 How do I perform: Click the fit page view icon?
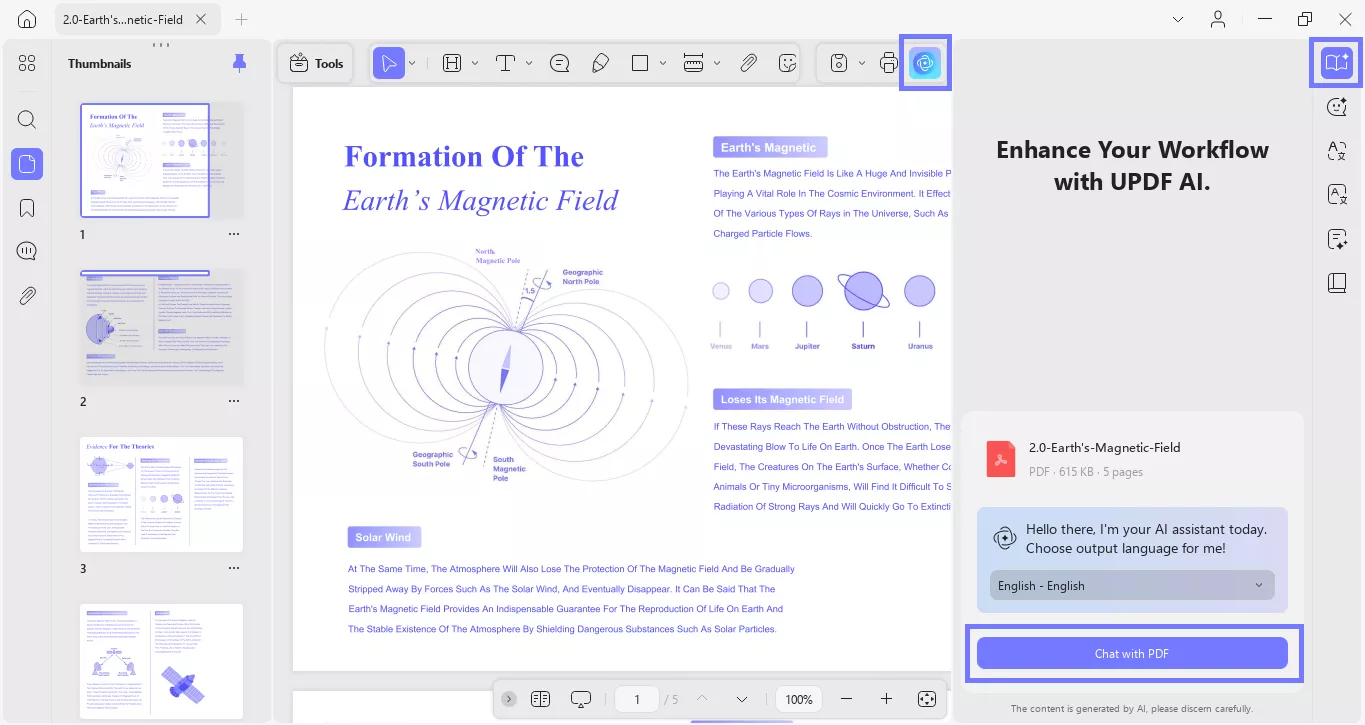926,699
